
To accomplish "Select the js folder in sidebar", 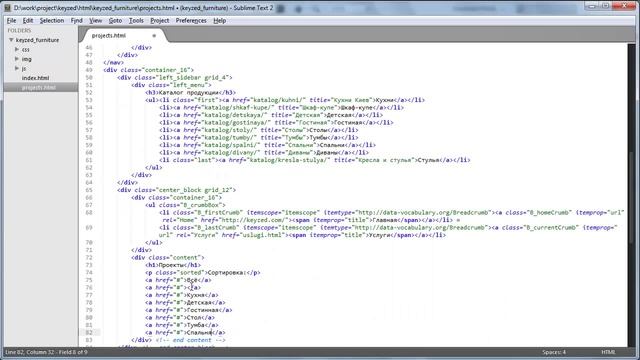I will pos(24,69).
